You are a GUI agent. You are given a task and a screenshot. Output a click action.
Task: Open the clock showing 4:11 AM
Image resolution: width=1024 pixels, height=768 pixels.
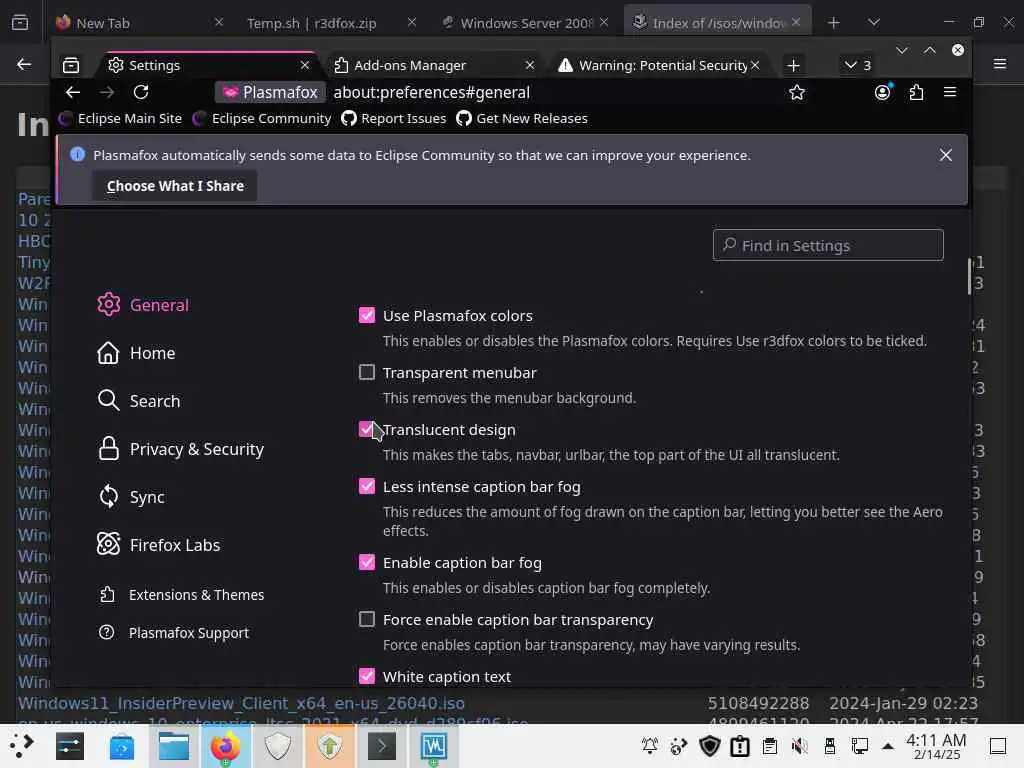point(936,746)
